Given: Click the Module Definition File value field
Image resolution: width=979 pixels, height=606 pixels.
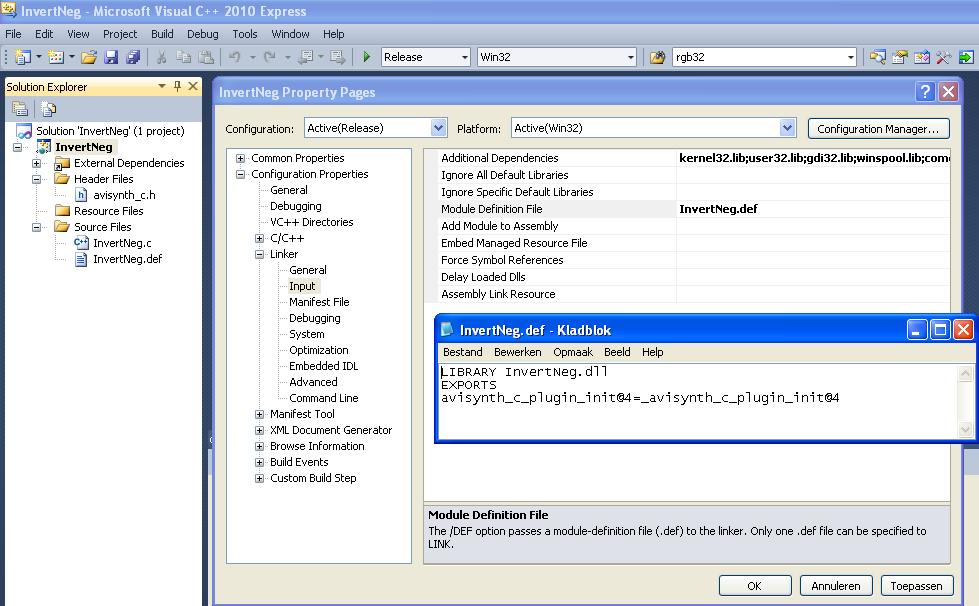Looking at the screenshot, I should click(x=813, y=209).
